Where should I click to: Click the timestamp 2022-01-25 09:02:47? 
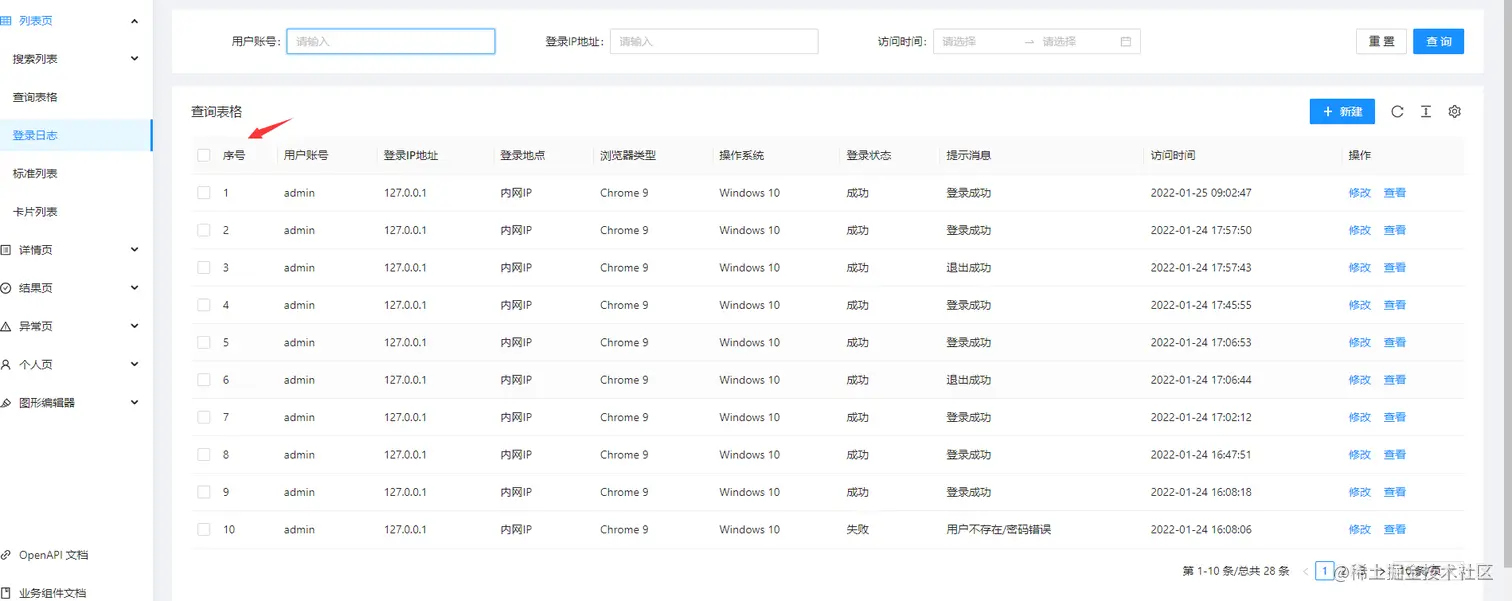click(x=1201, y=193)
